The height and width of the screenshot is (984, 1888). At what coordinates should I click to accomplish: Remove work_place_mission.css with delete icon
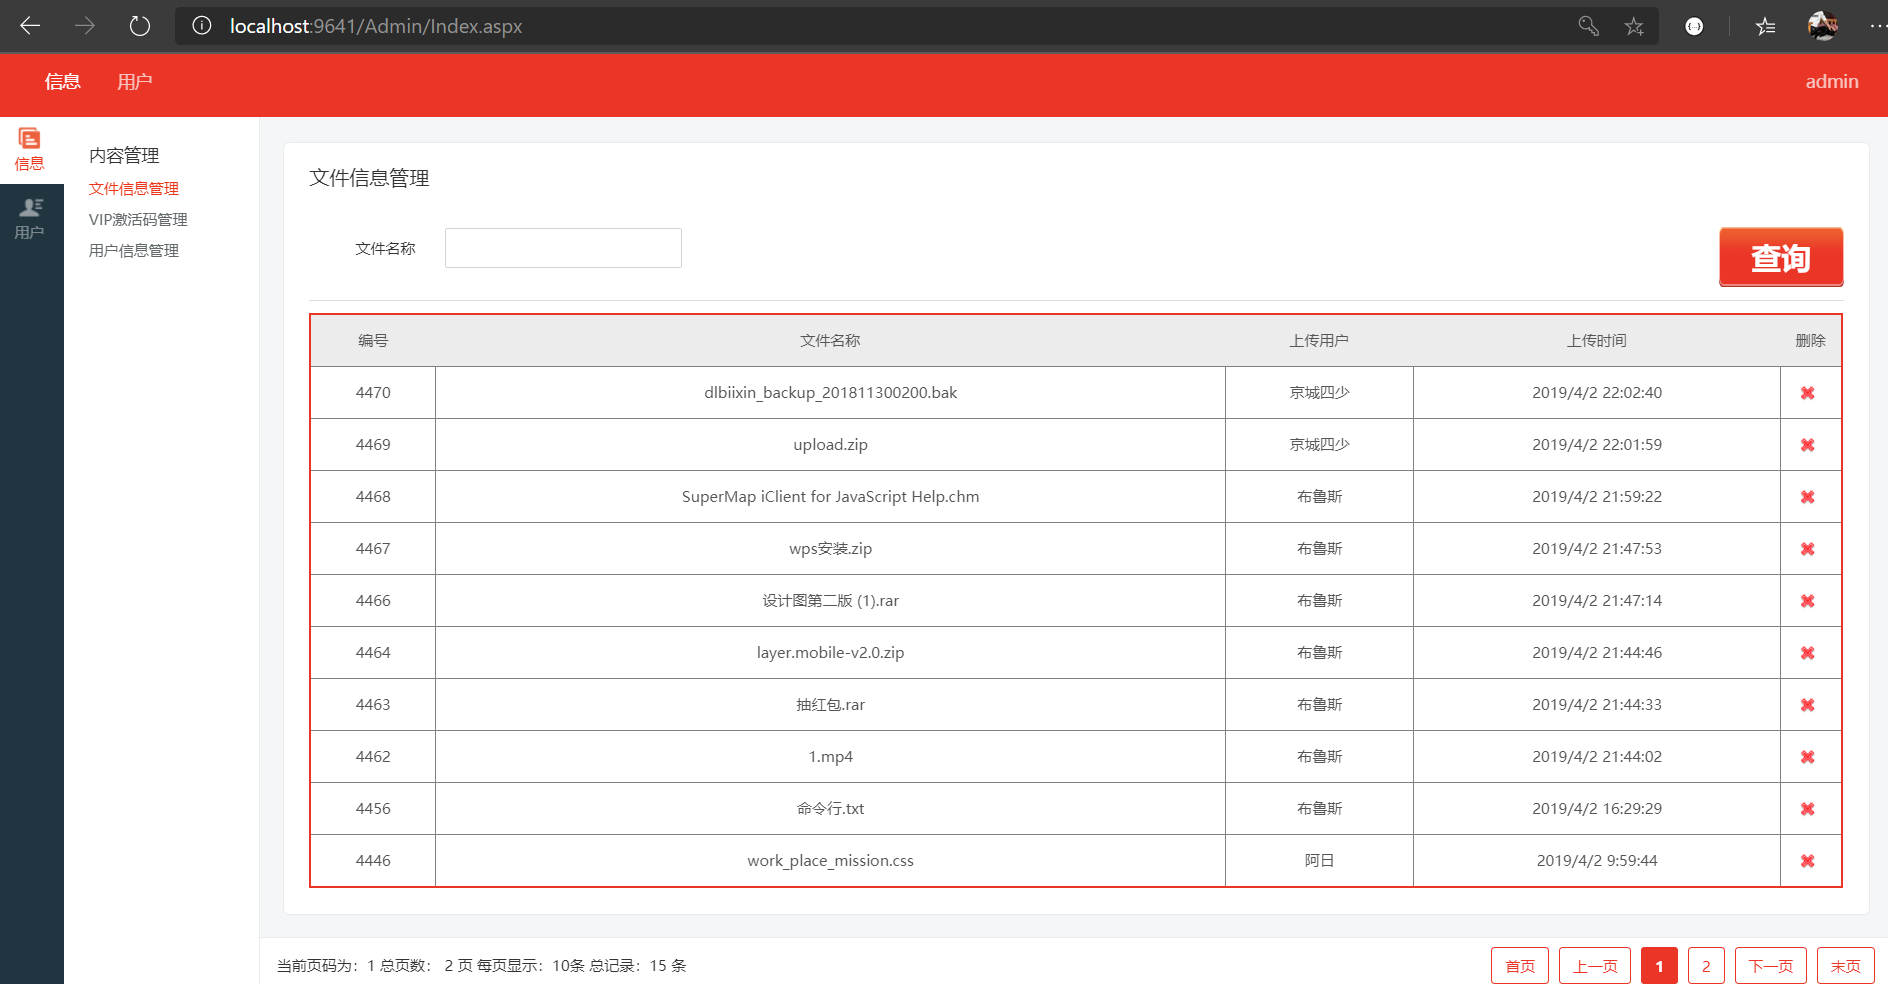pos(1807,861)
